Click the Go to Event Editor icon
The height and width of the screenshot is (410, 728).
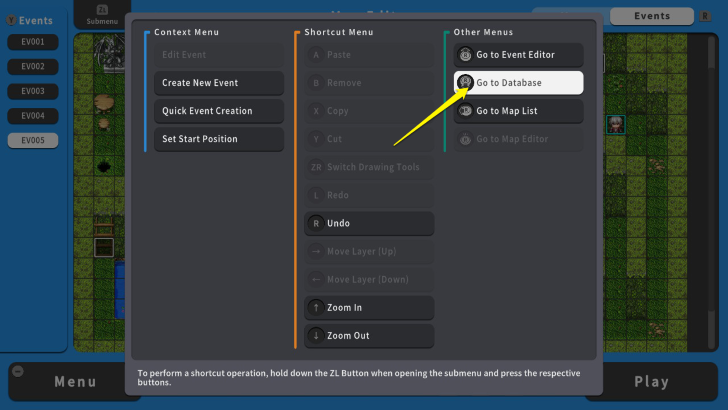[x=465, y=55]
